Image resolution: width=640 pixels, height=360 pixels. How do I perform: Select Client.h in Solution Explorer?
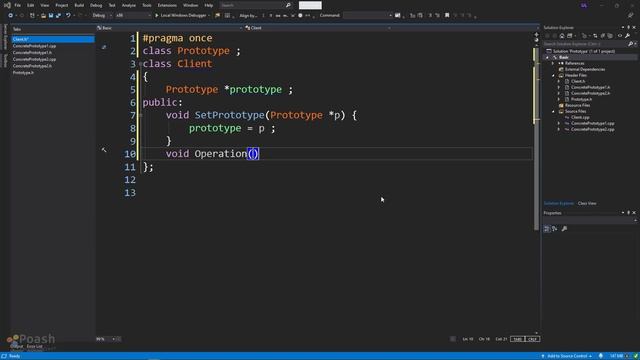click(578, 81)
